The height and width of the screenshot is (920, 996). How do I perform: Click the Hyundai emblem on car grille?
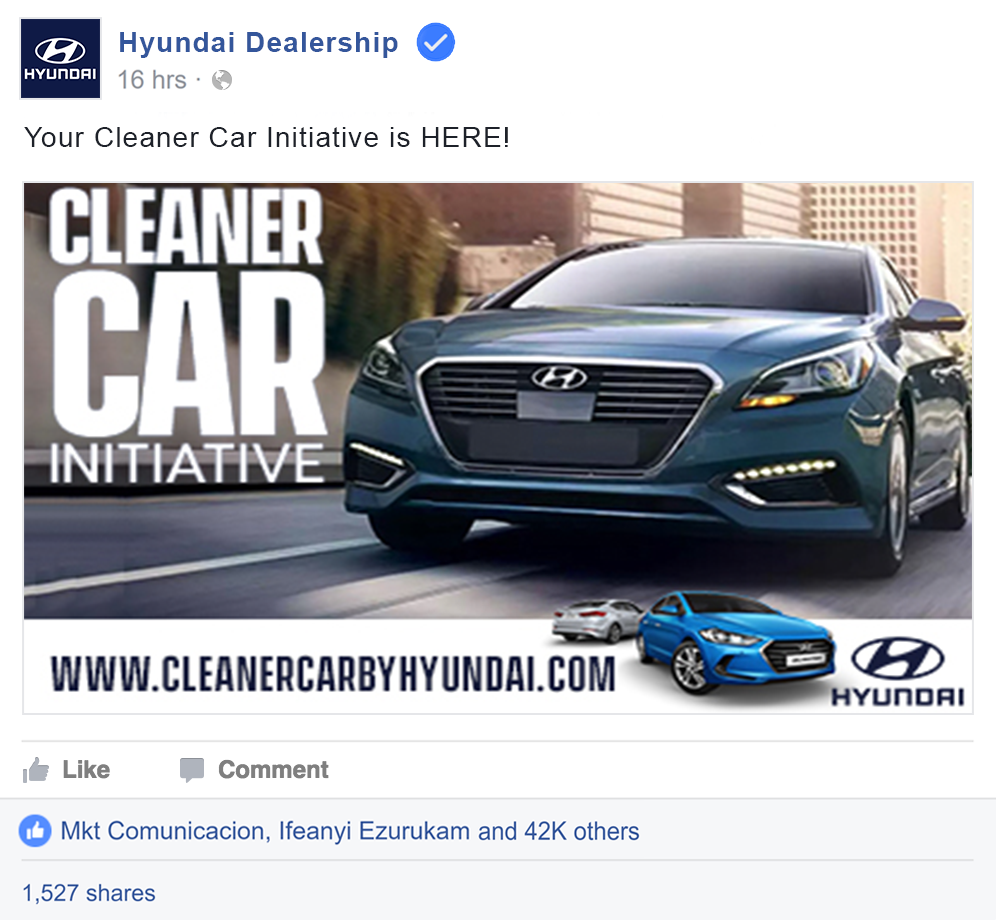click(x=560, y=377)
